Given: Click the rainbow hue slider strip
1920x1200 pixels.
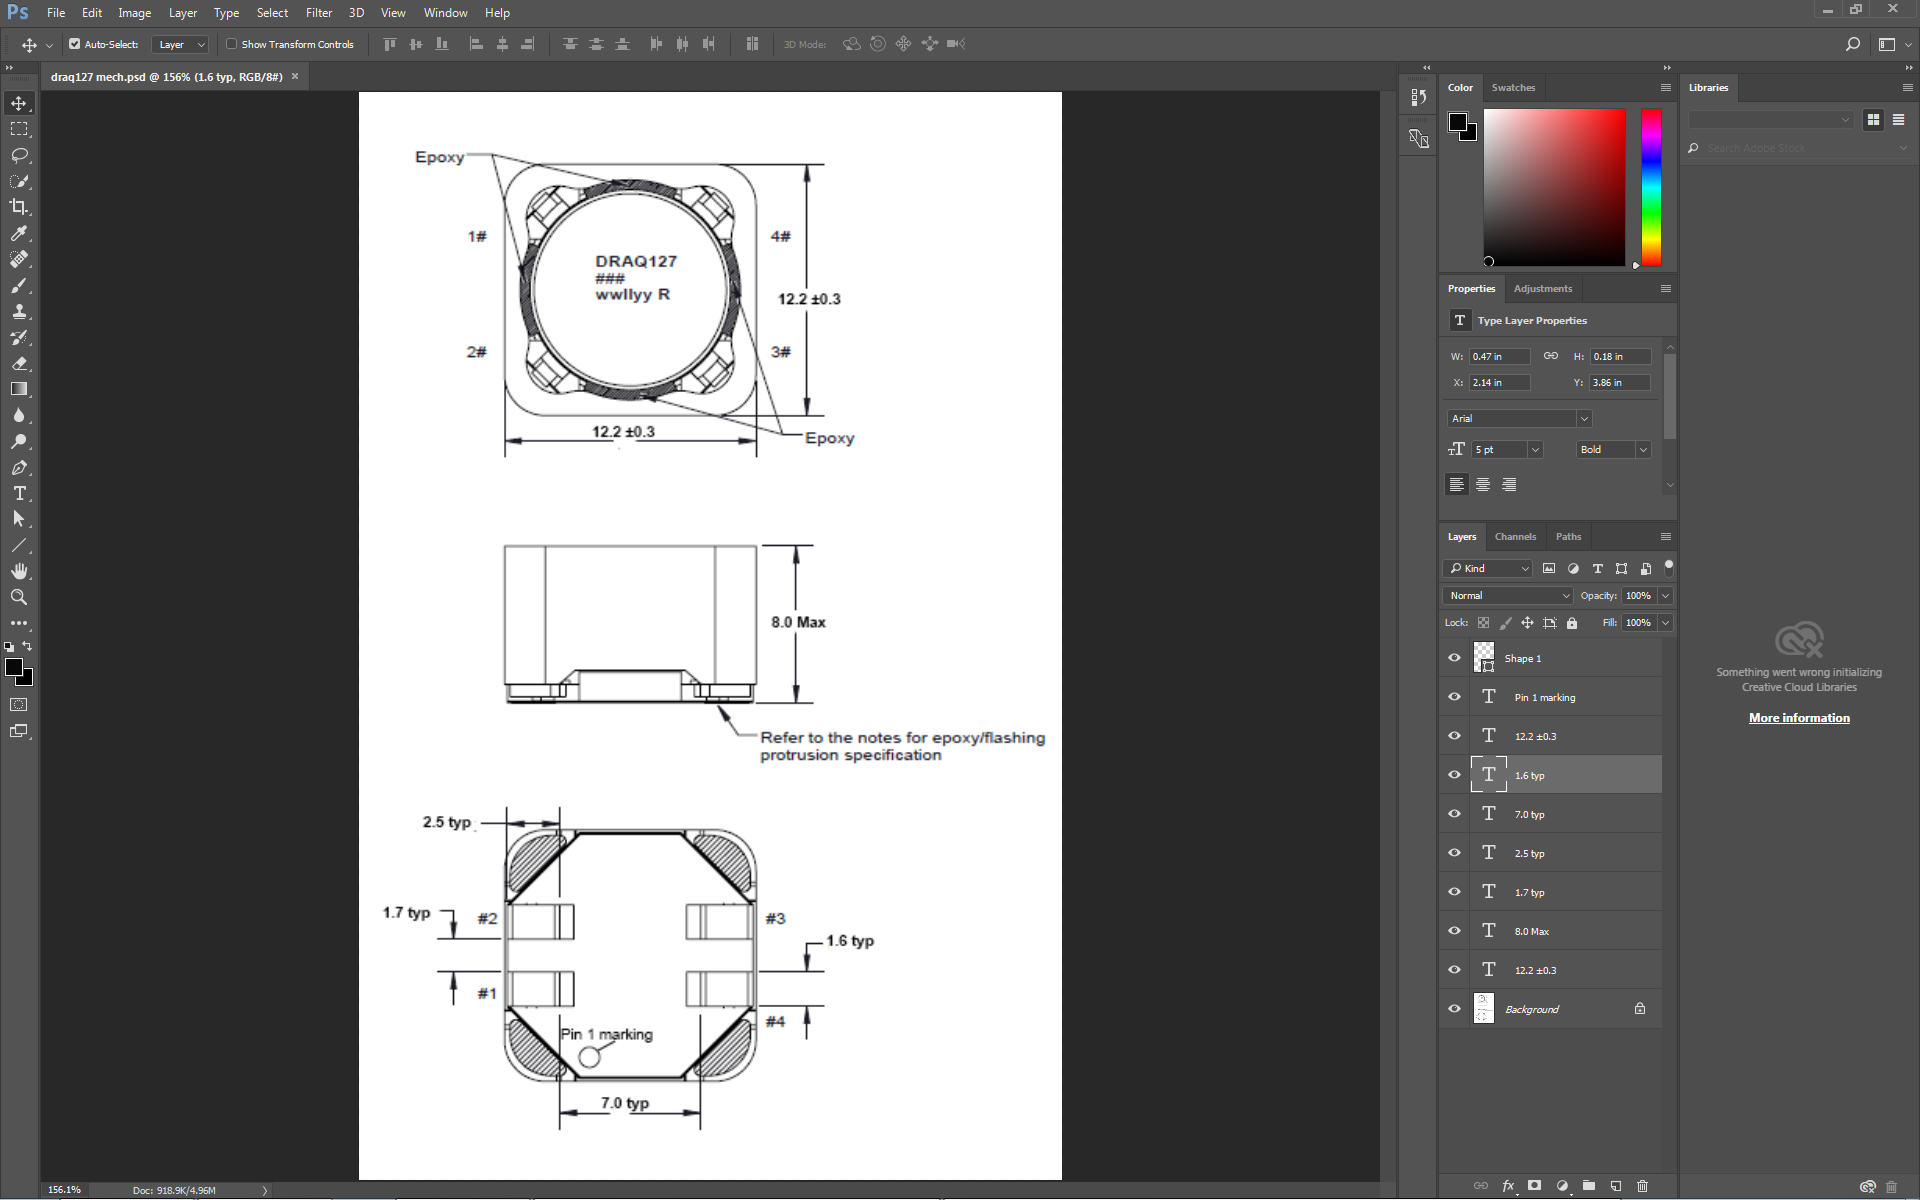Looking at the screenshot, I should point(1651,187).
